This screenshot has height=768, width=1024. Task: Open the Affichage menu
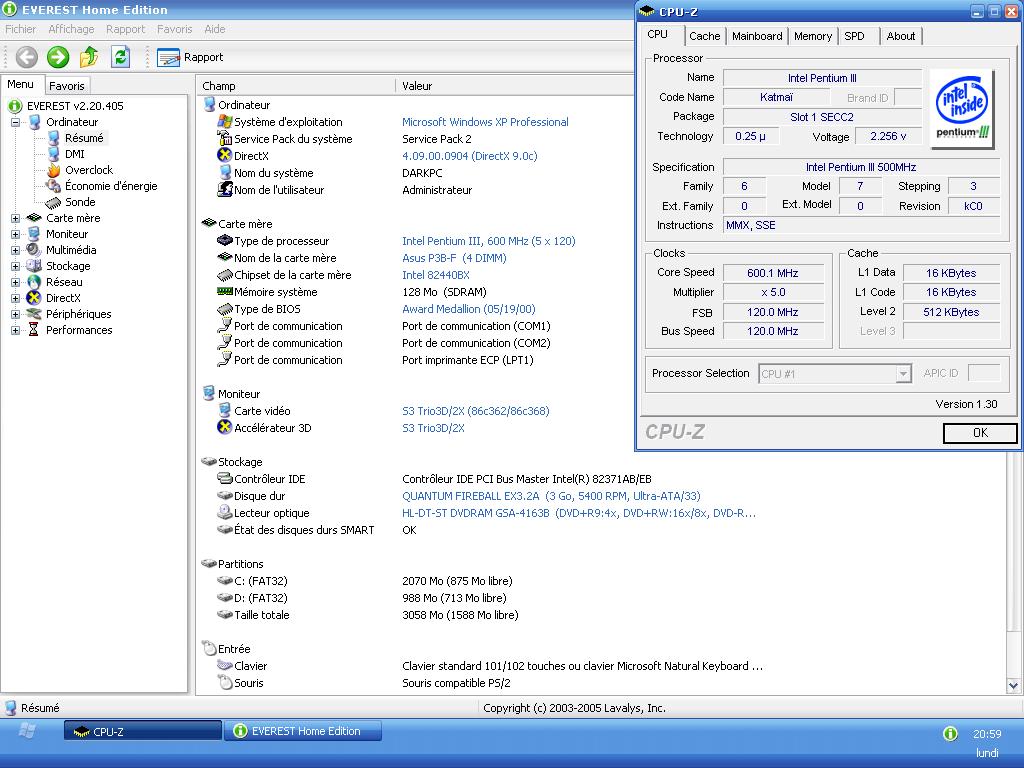(71, 29)
